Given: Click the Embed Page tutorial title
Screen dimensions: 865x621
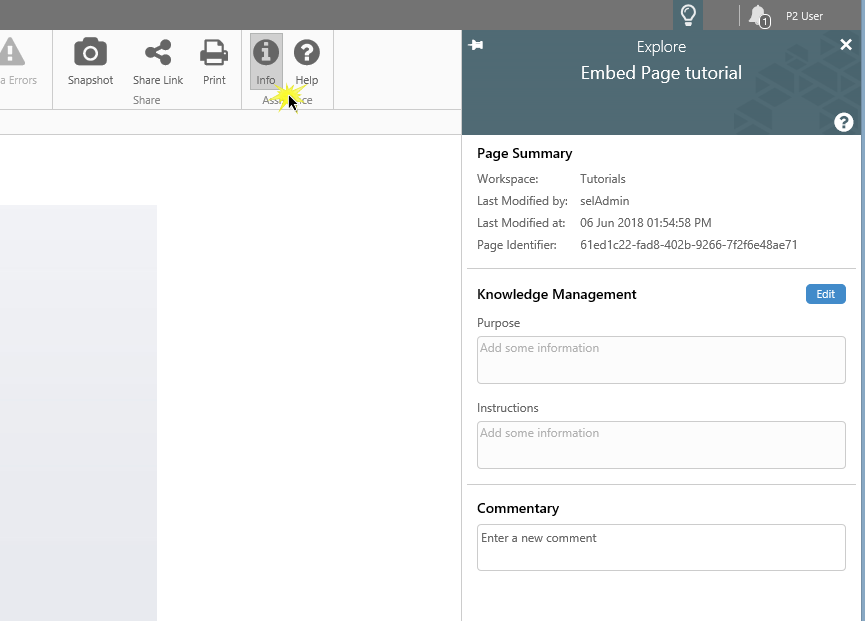Looking at the screenshot, I should pyautogui.click(x=661, y=73).
